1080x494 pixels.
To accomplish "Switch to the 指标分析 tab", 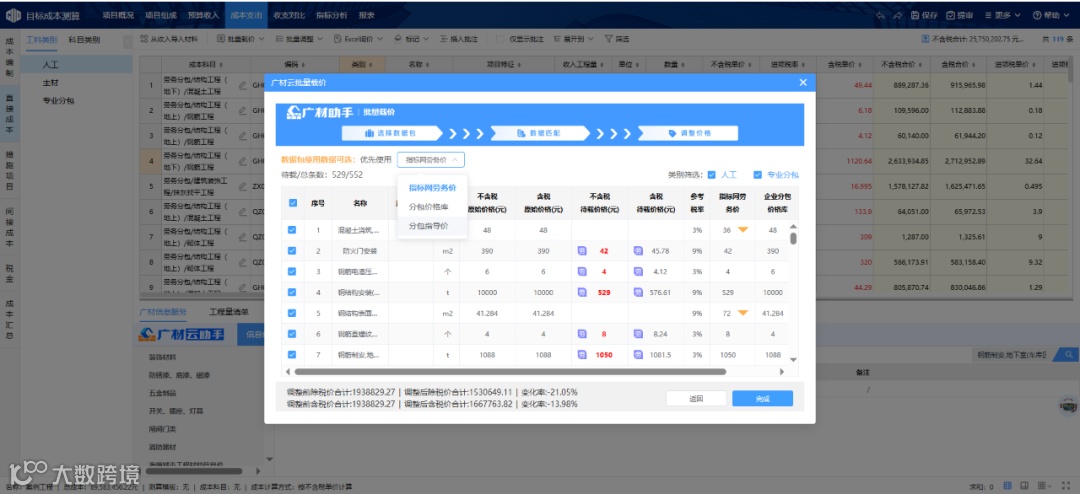I will tap(331, 14).
